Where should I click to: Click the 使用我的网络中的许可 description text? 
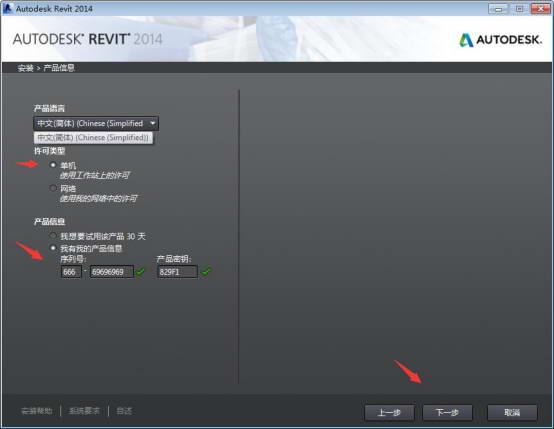tap(98, 199)
